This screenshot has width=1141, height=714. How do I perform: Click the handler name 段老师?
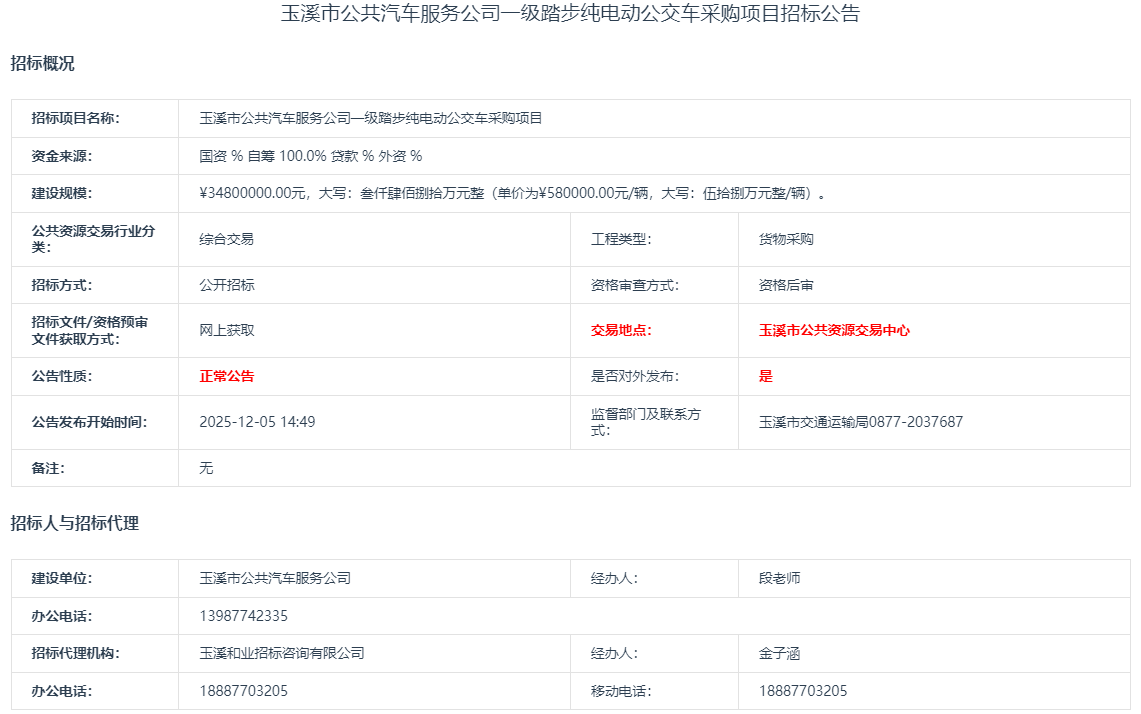click(x=779, y=578)
